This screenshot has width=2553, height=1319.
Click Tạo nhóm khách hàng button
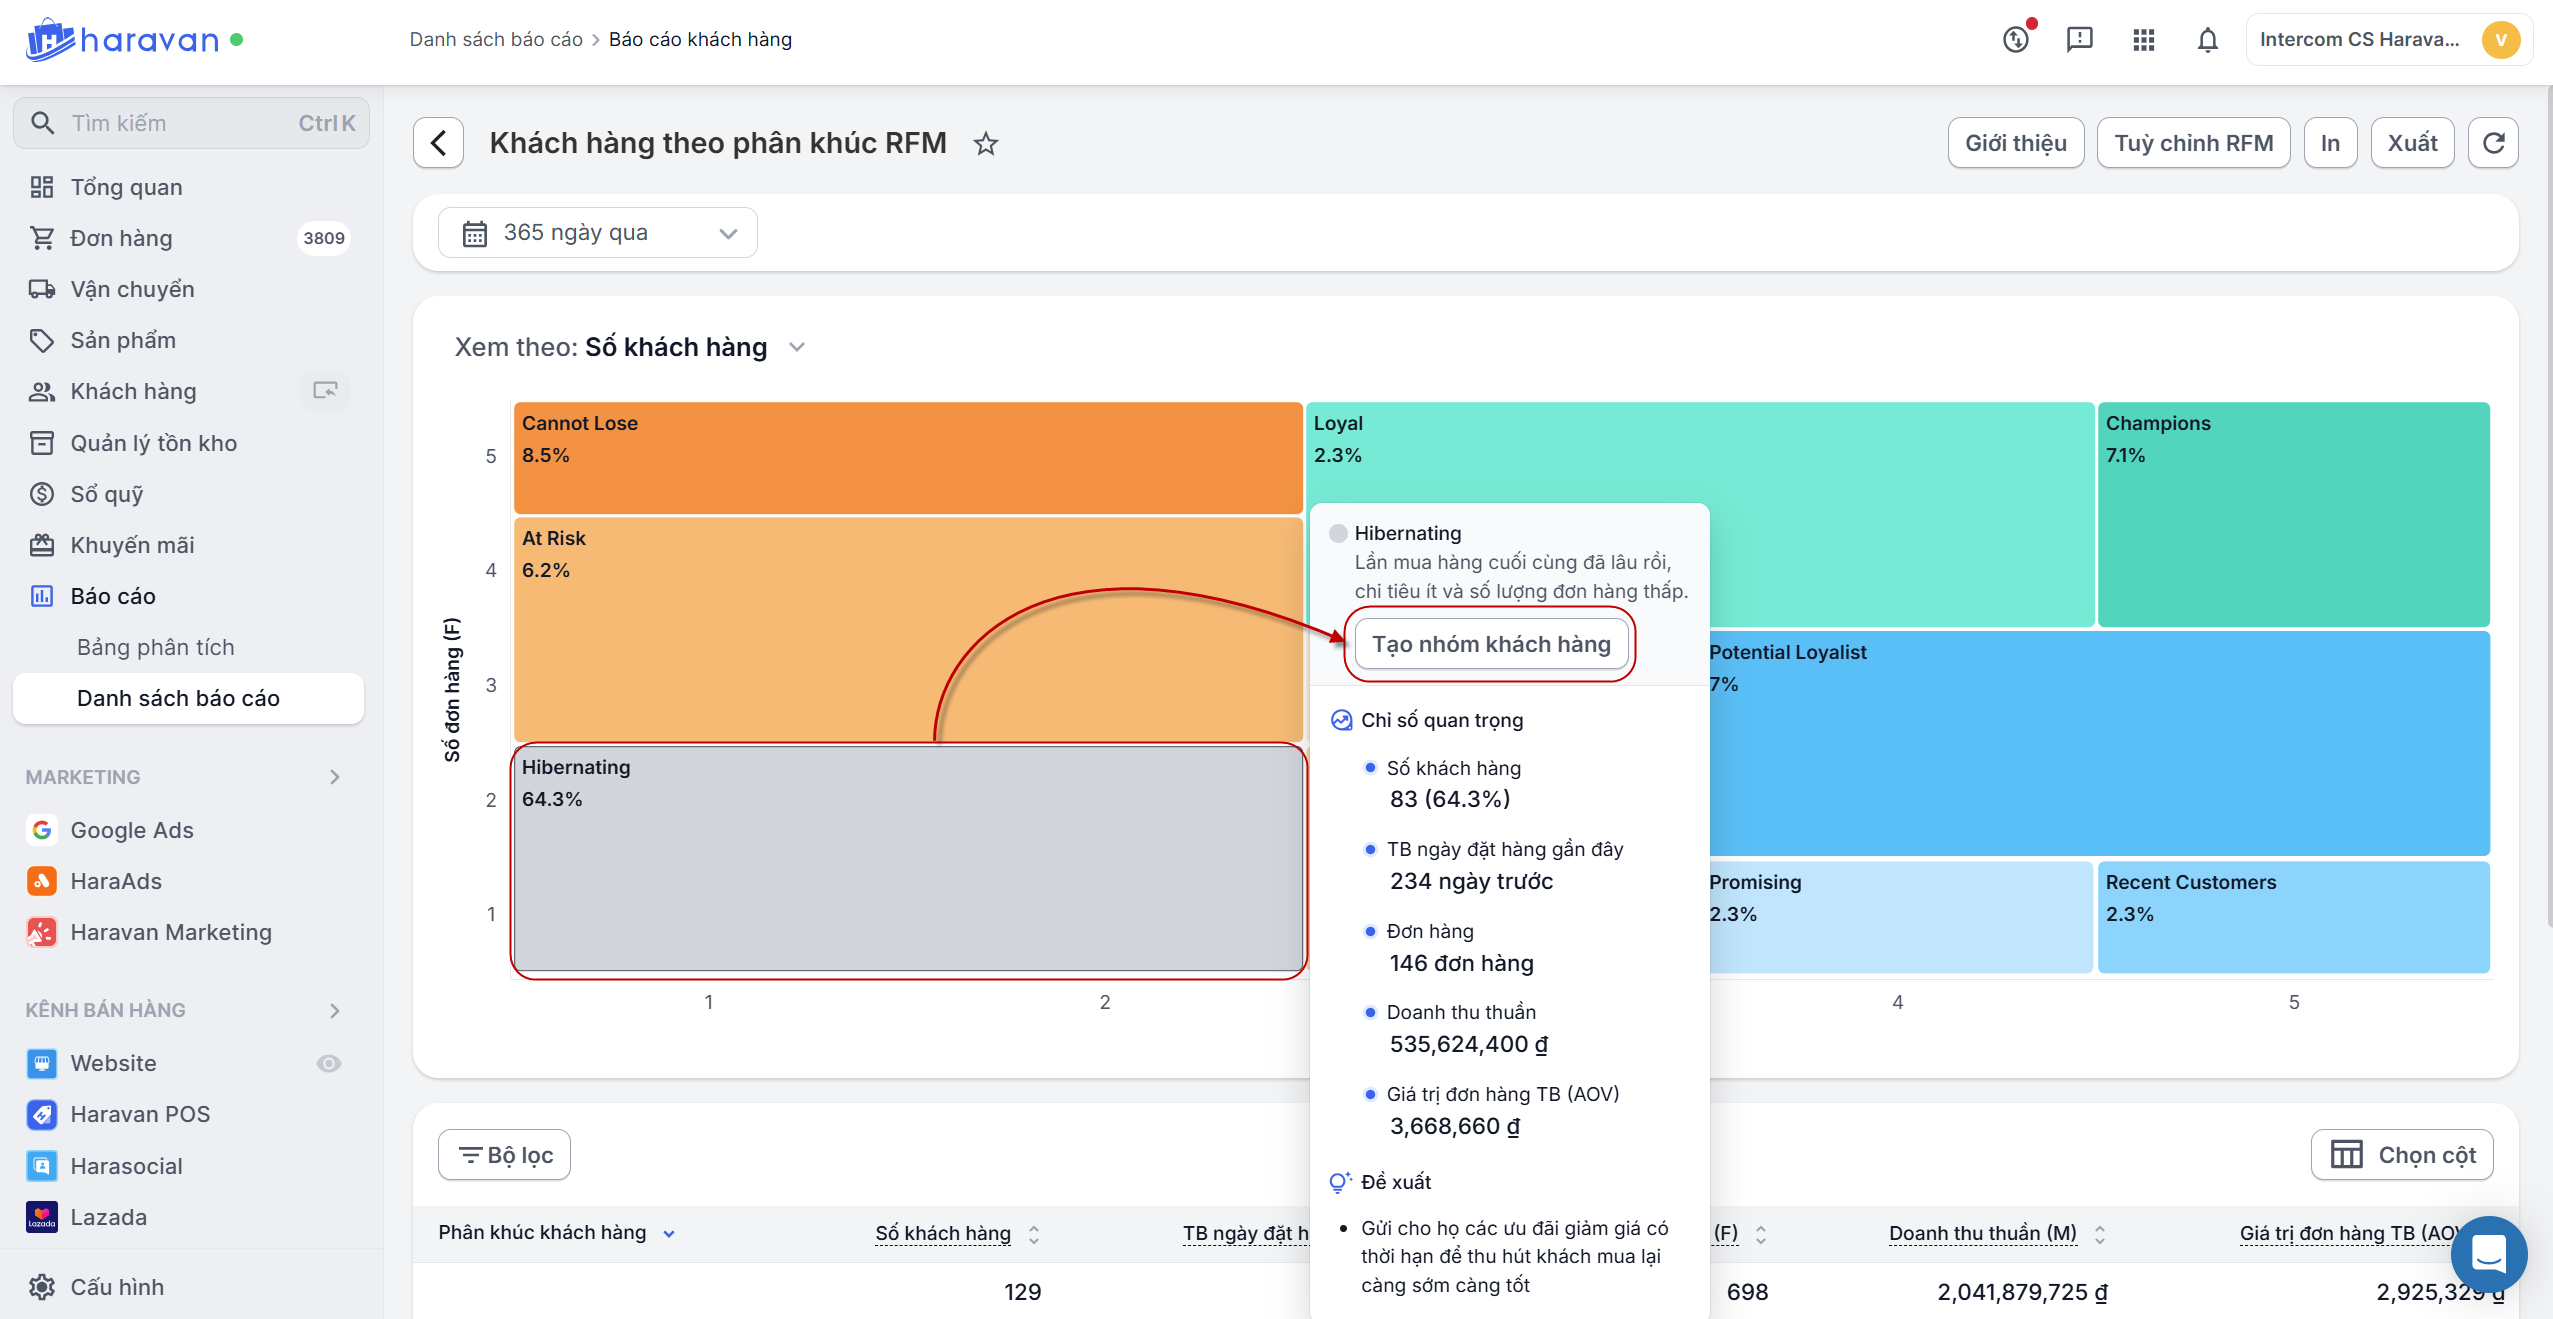pyautogui.click(x=1490, y=644)
